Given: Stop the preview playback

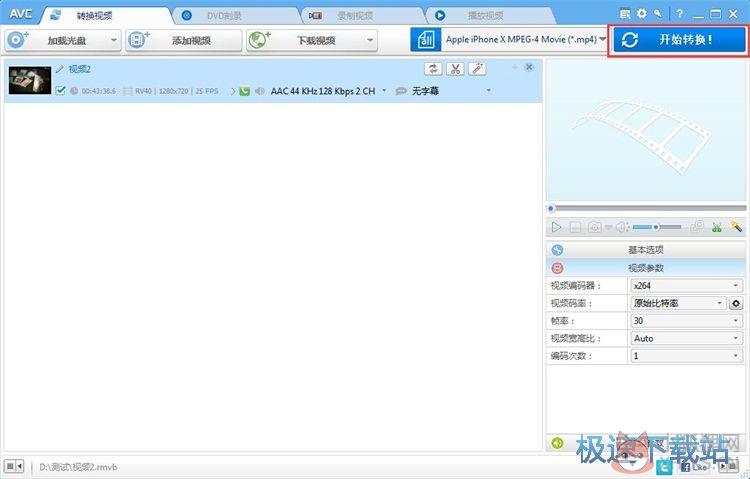Looking at the screenshot, I should click(x=575, y=227).
